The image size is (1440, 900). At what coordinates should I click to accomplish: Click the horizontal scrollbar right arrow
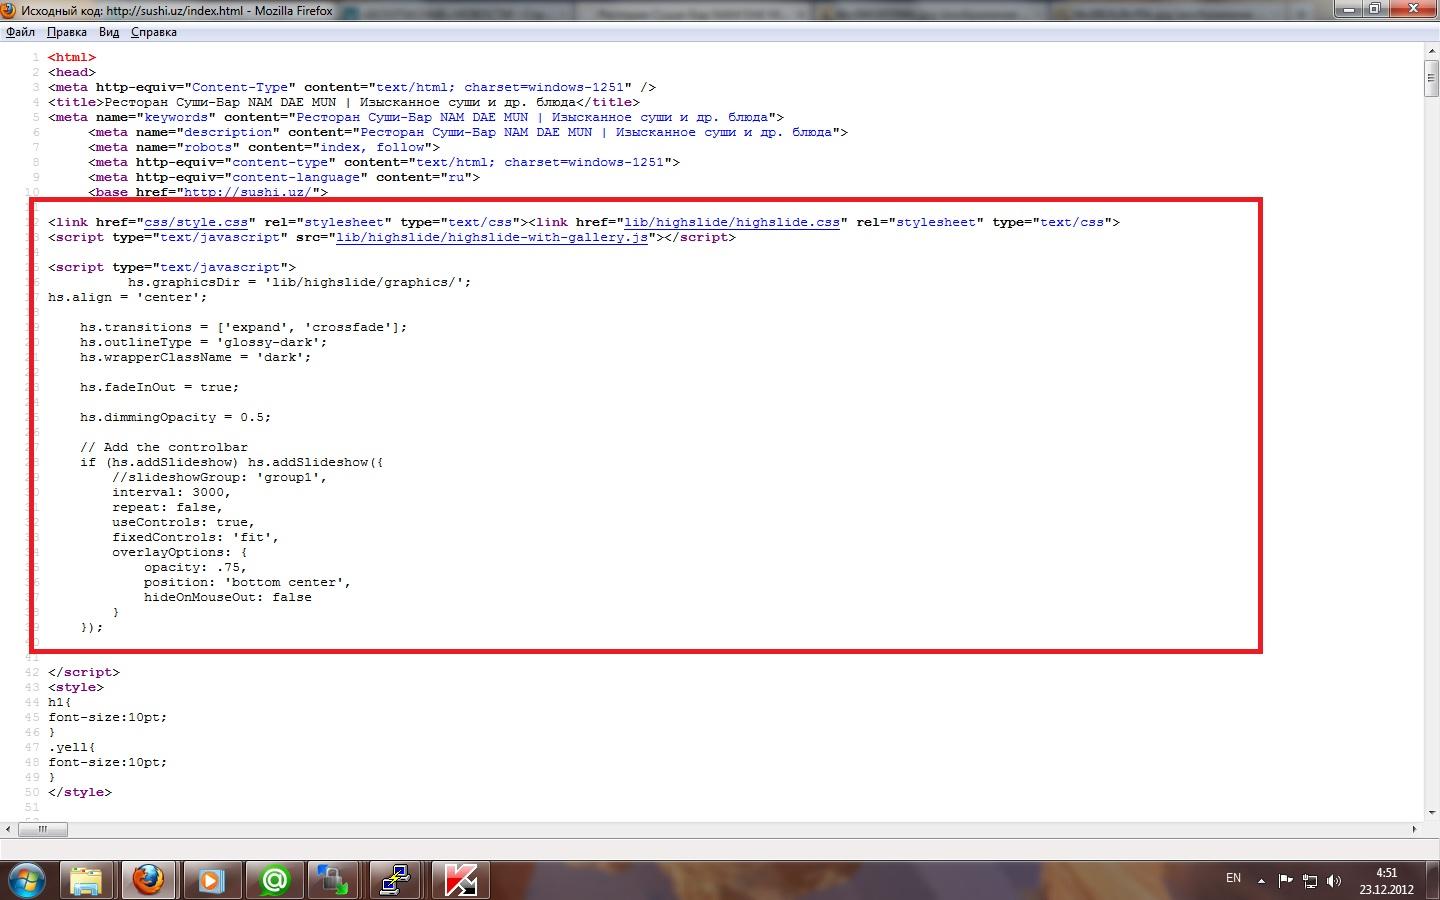(1414, 829)
